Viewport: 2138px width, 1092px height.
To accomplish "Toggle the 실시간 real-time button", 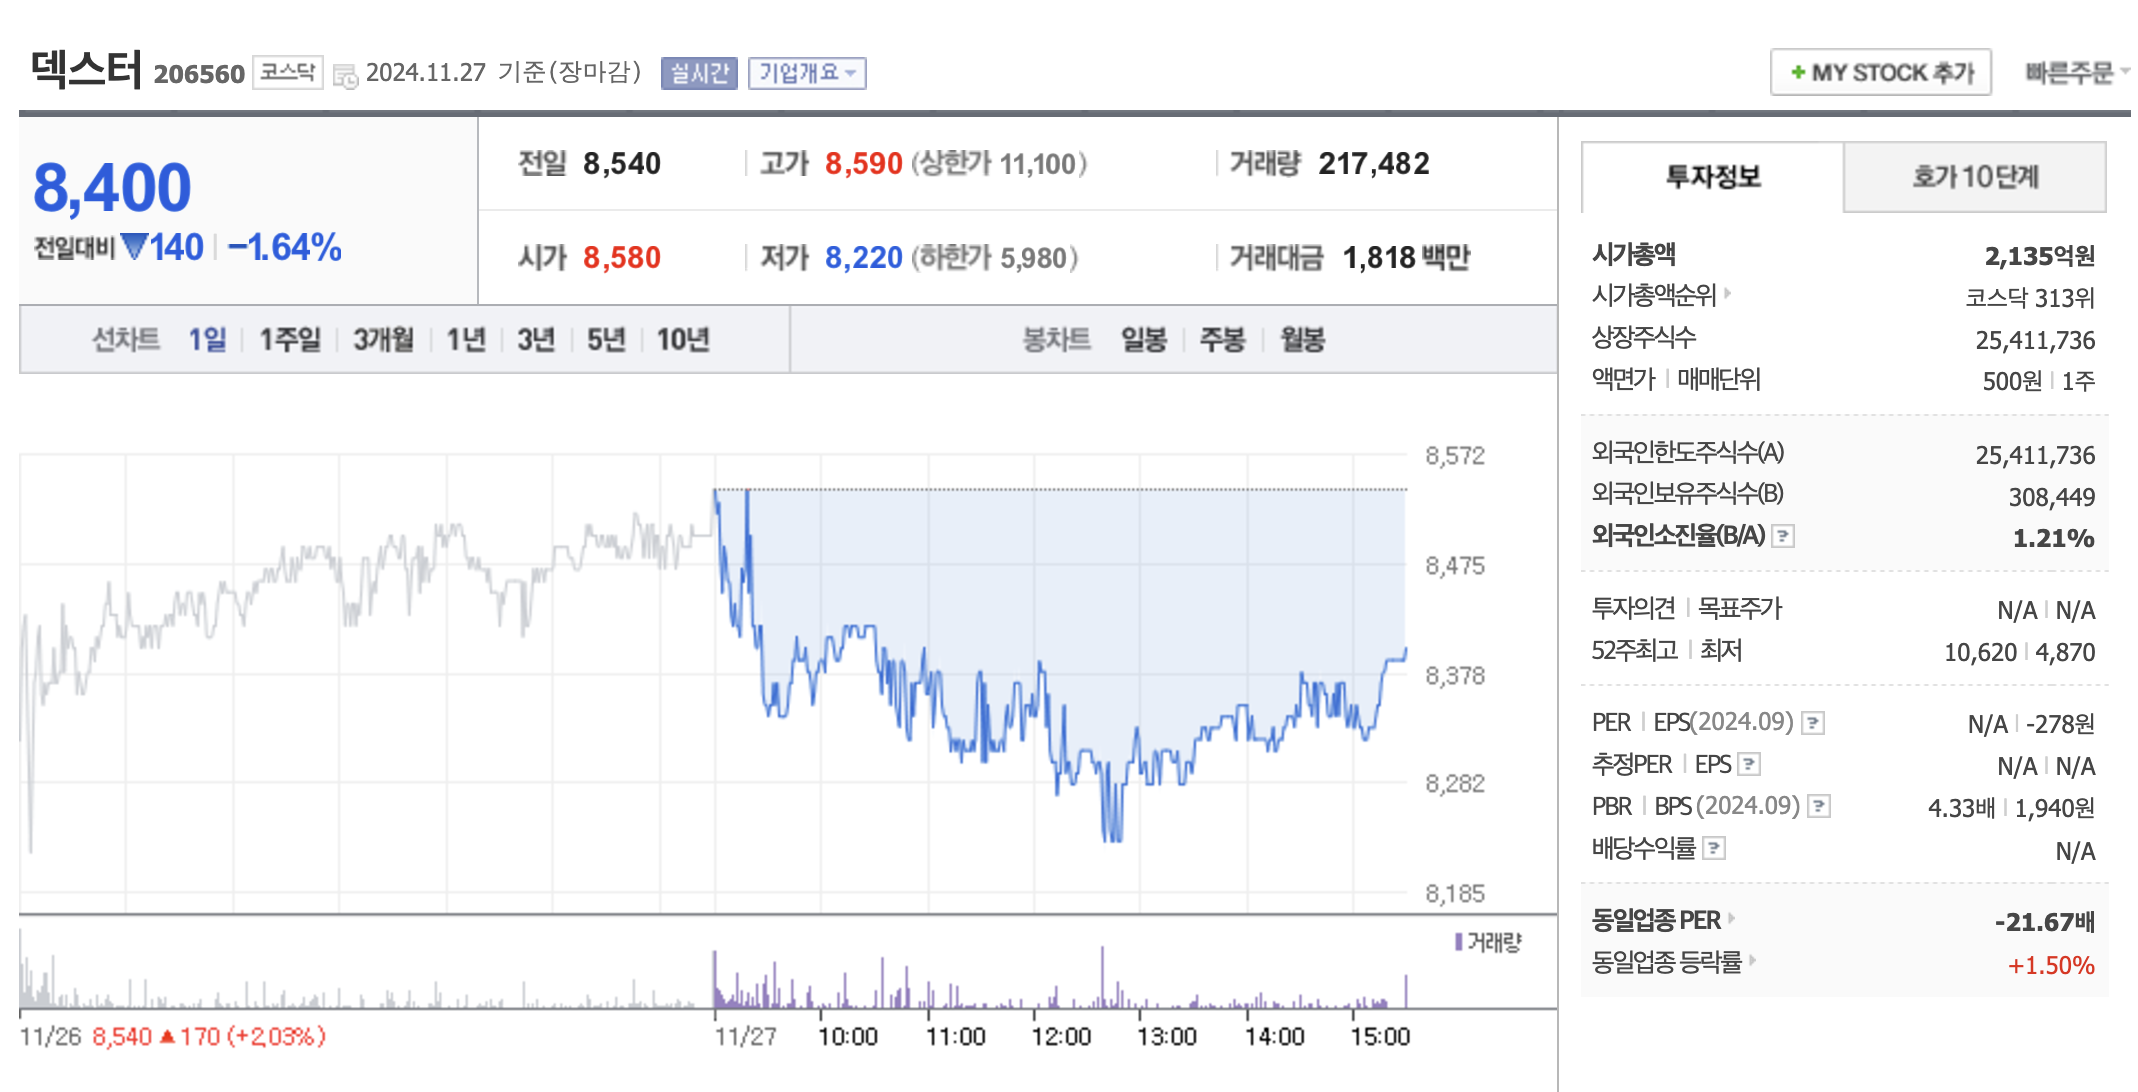I will (x=699, y=73).
